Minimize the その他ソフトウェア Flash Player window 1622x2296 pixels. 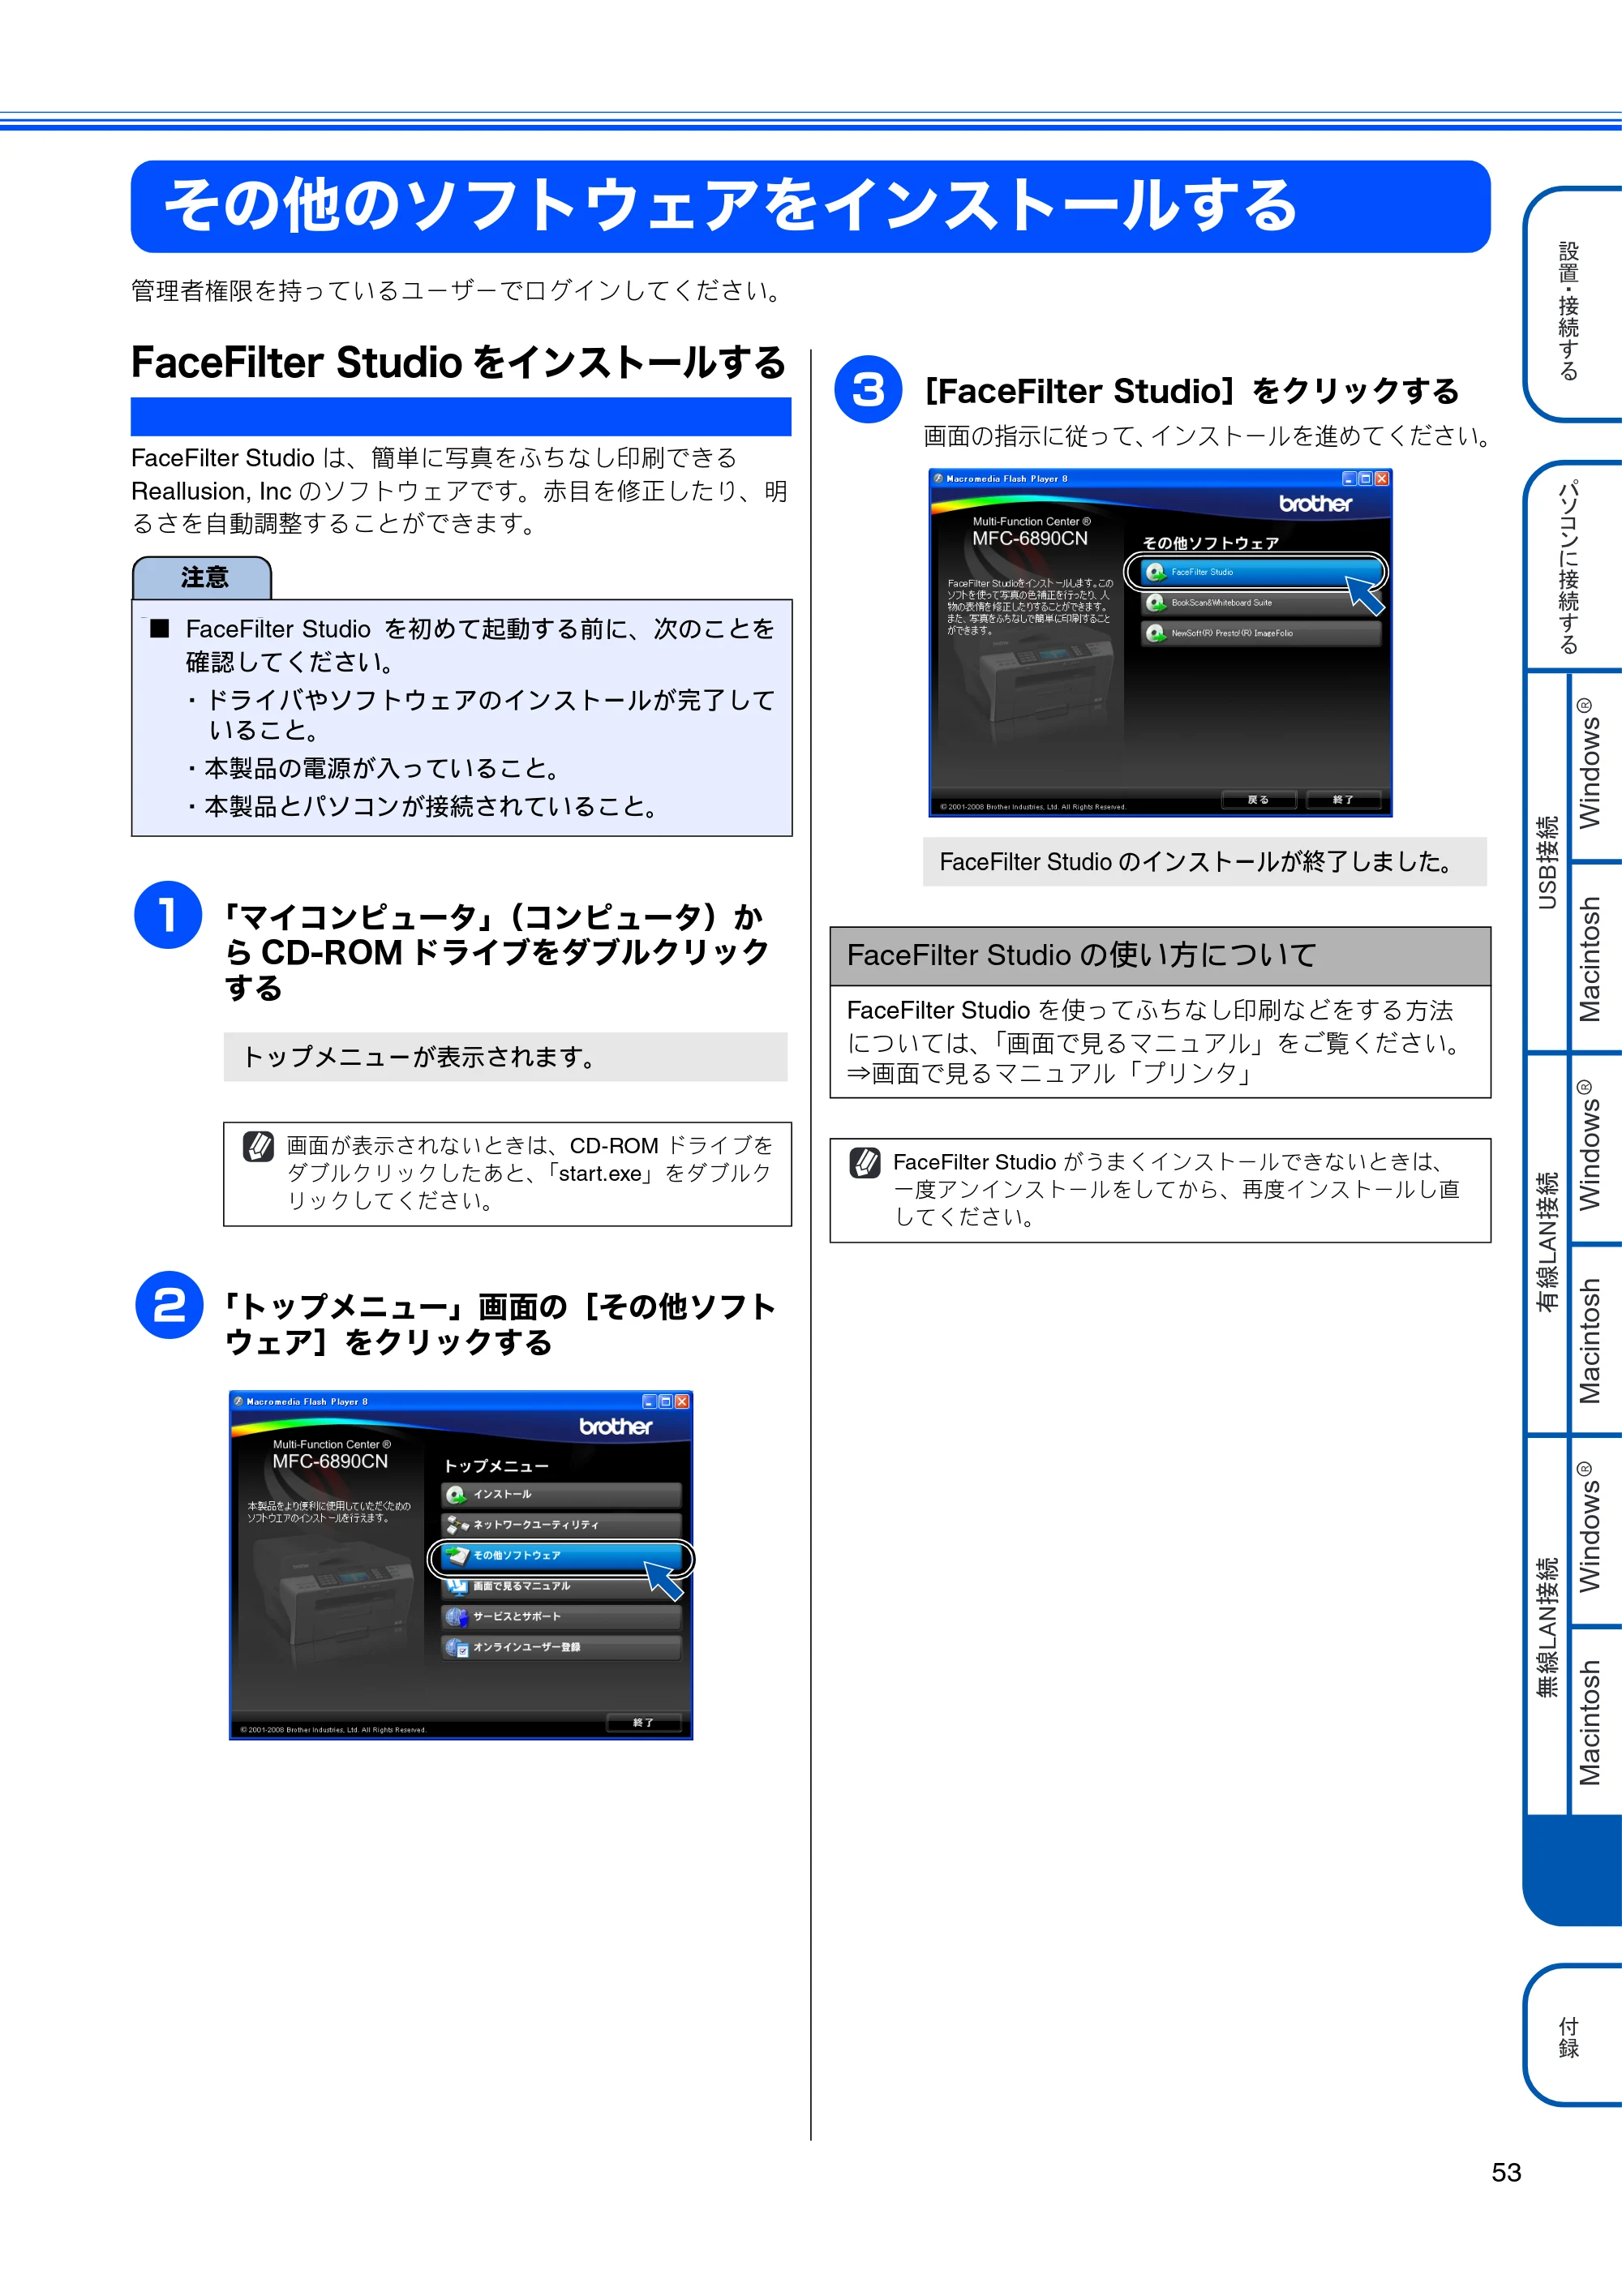[1349, 479]
